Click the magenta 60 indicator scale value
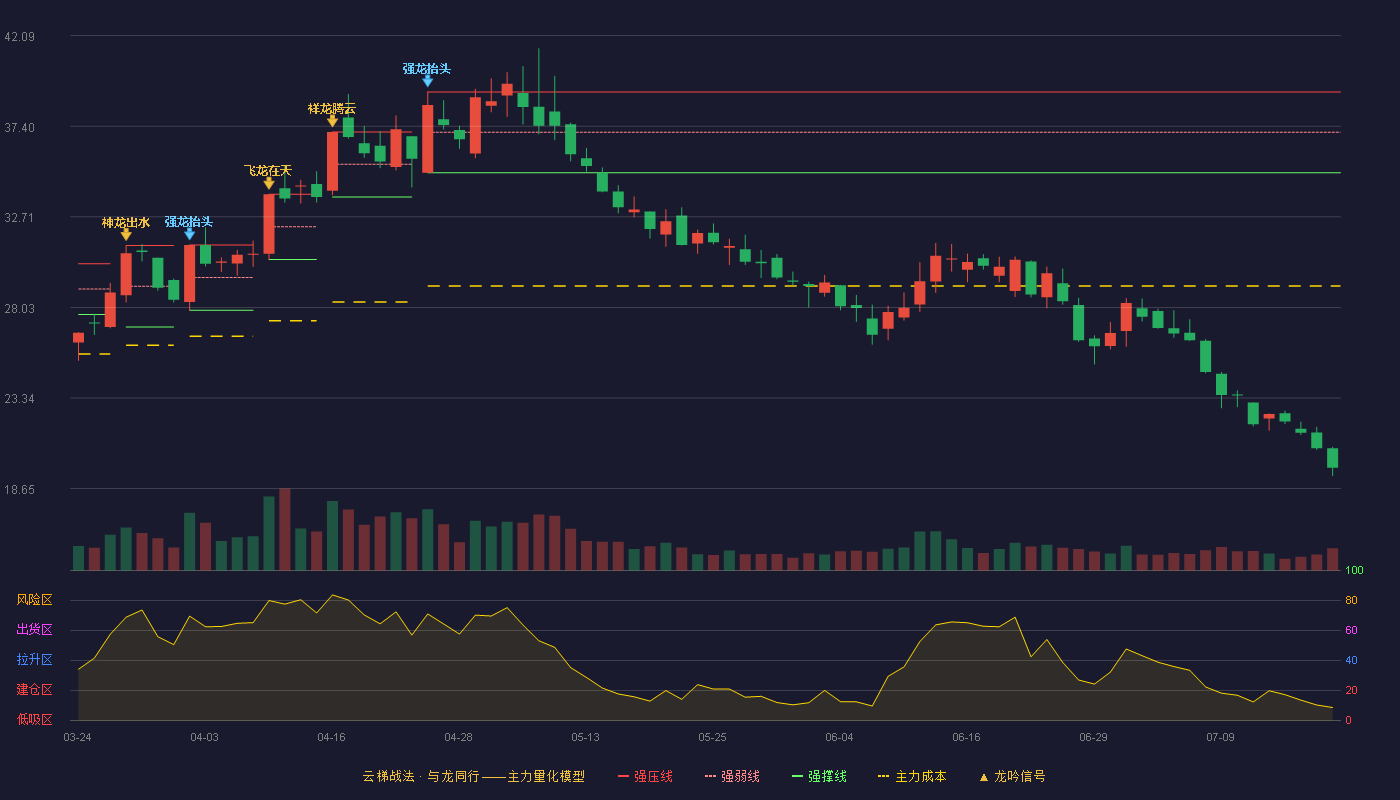 pos(1351,631)
